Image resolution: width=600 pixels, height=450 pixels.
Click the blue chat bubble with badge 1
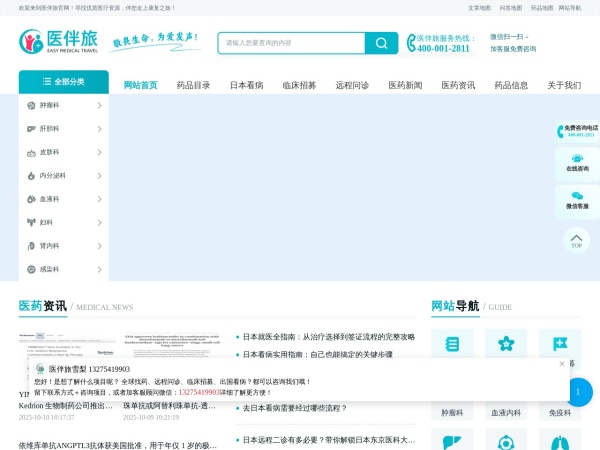tap(579, 392)
